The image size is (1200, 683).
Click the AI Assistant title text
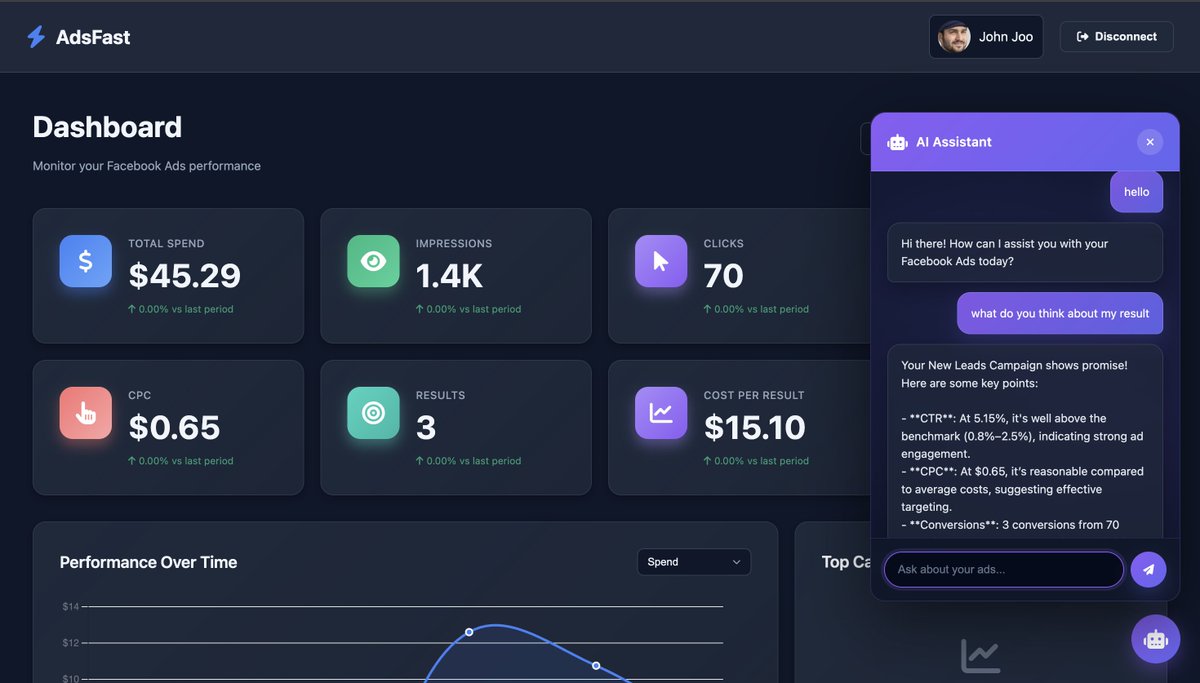pyautogui.click(x=954, y=142)
